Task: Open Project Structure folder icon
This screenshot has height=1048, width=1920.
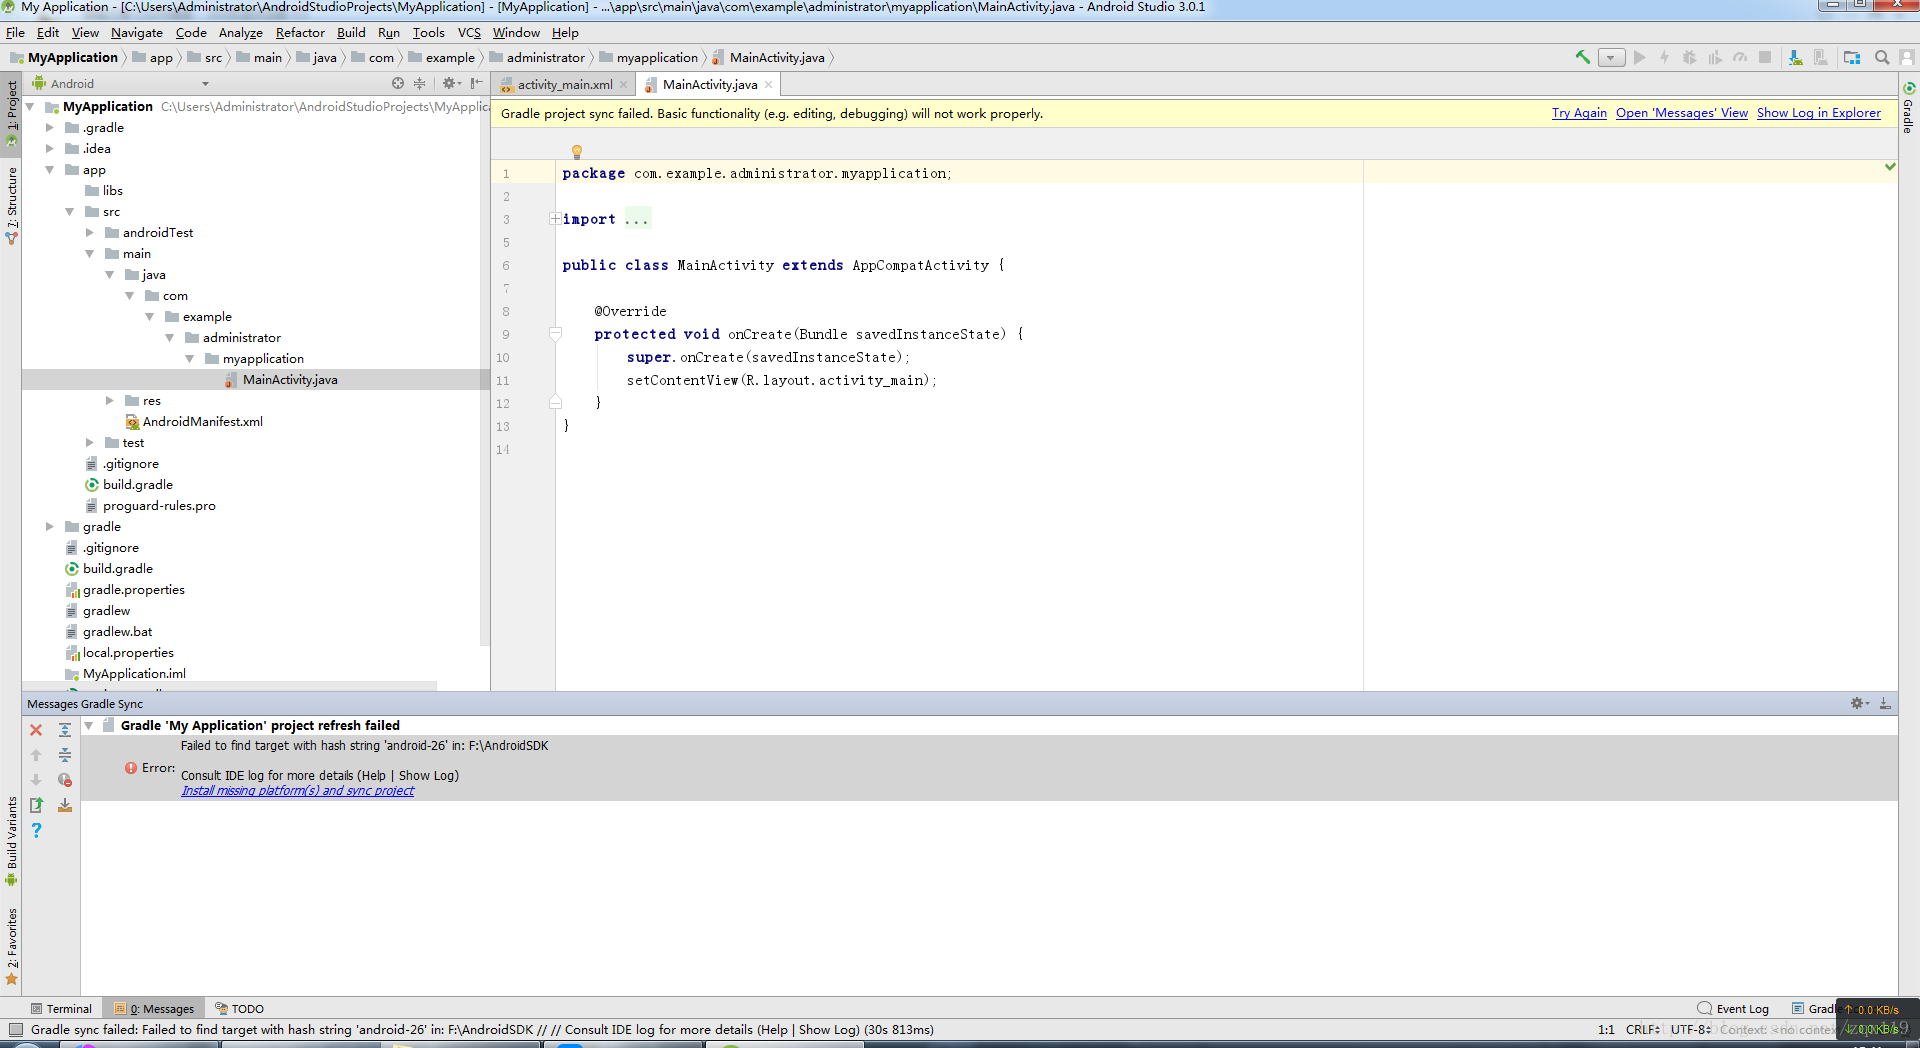Action: point(1852,58)
